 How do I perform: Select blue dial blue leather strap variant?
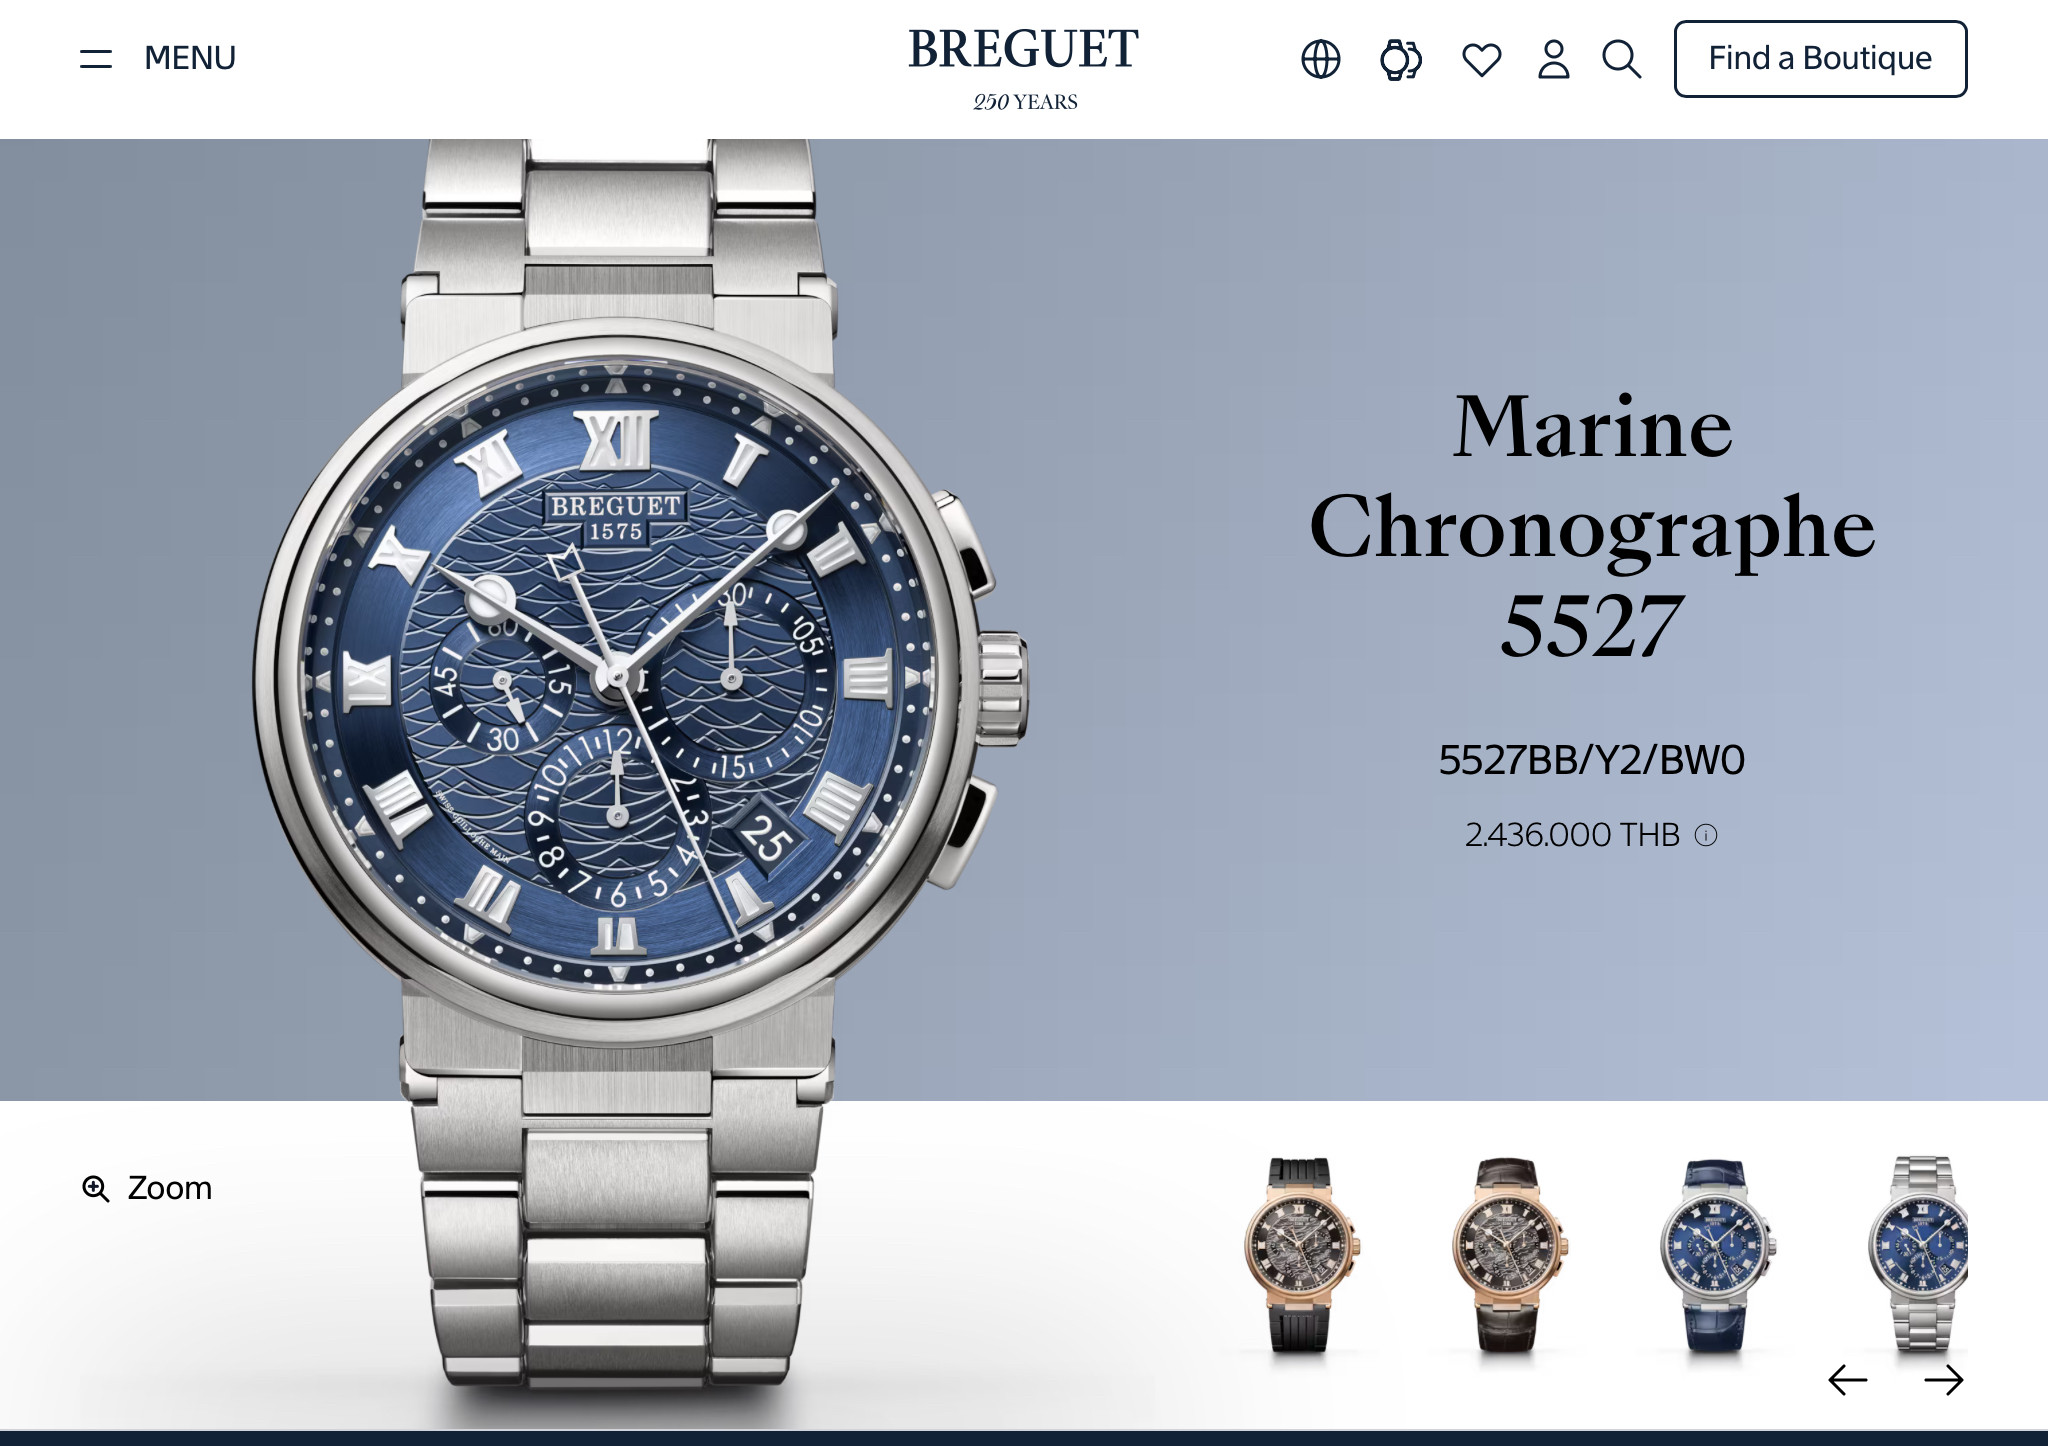point(1717,1255)
